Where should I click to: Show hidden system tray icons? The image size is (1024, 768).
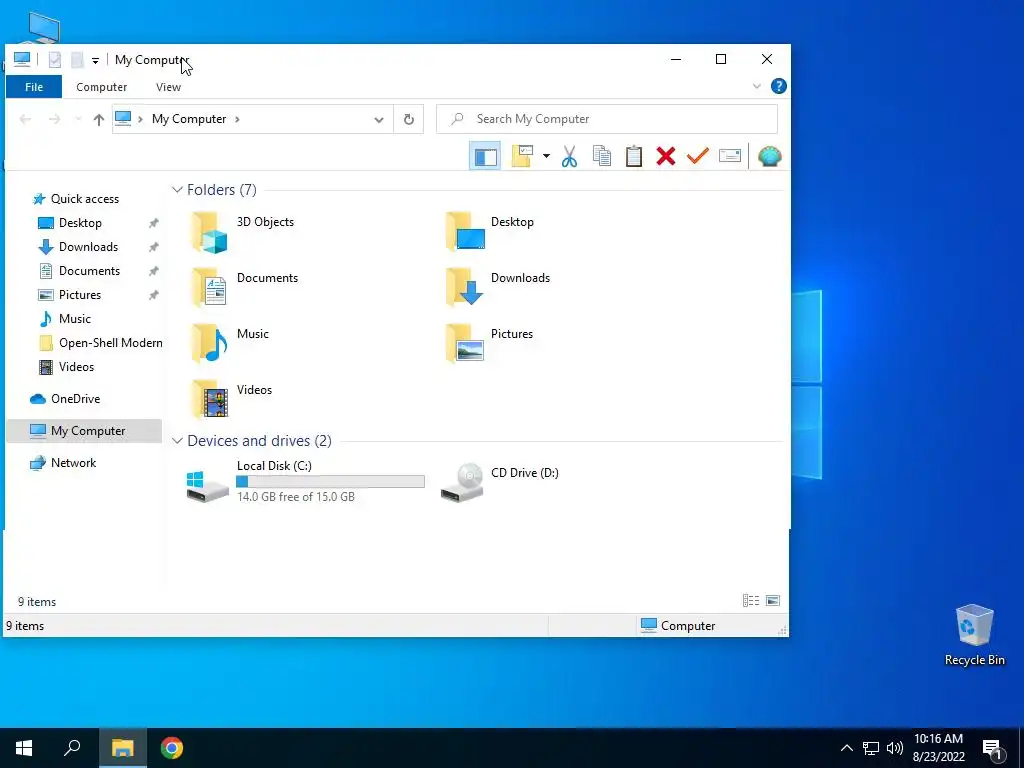(846, 748)
